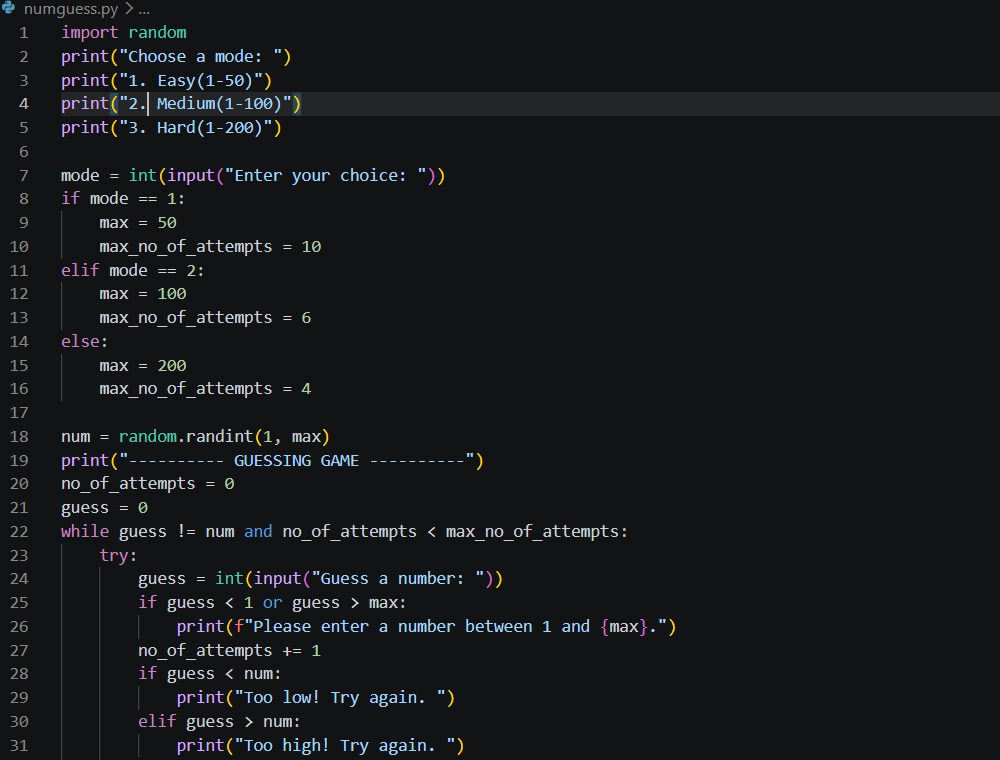Image resolution: width=1000 pixels, height=760 pixels.
Task: Select line number 1 in gutter
Action: tap(24, 33)
